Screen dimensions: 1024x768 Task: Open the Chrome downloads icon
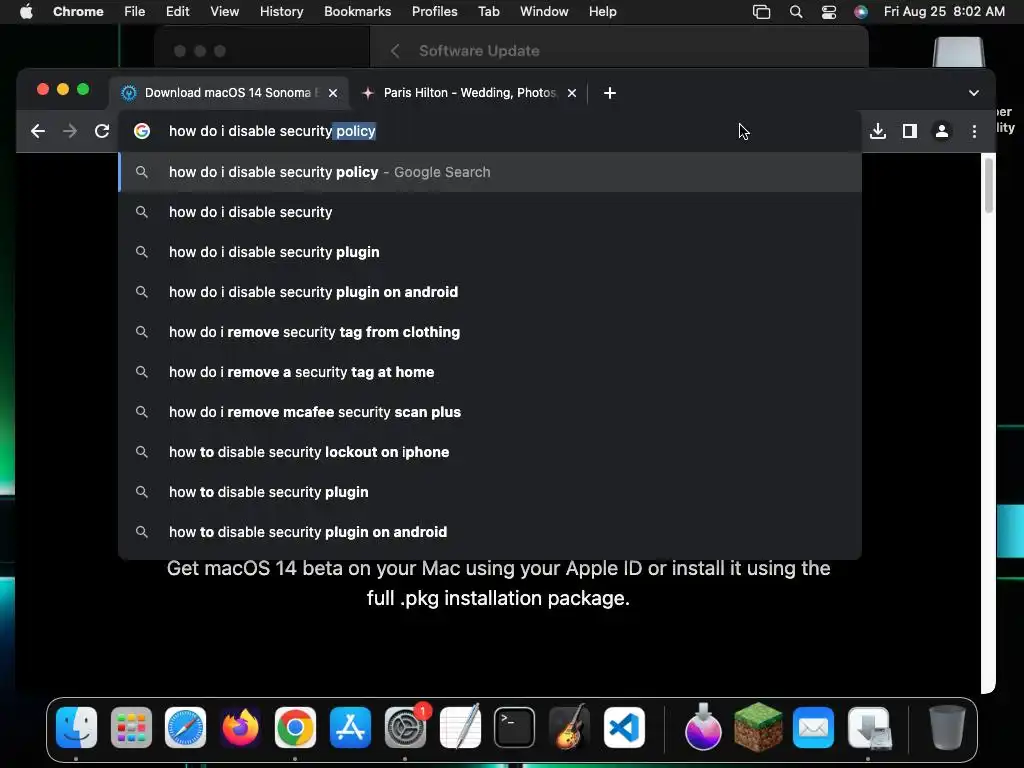[878, 131]
